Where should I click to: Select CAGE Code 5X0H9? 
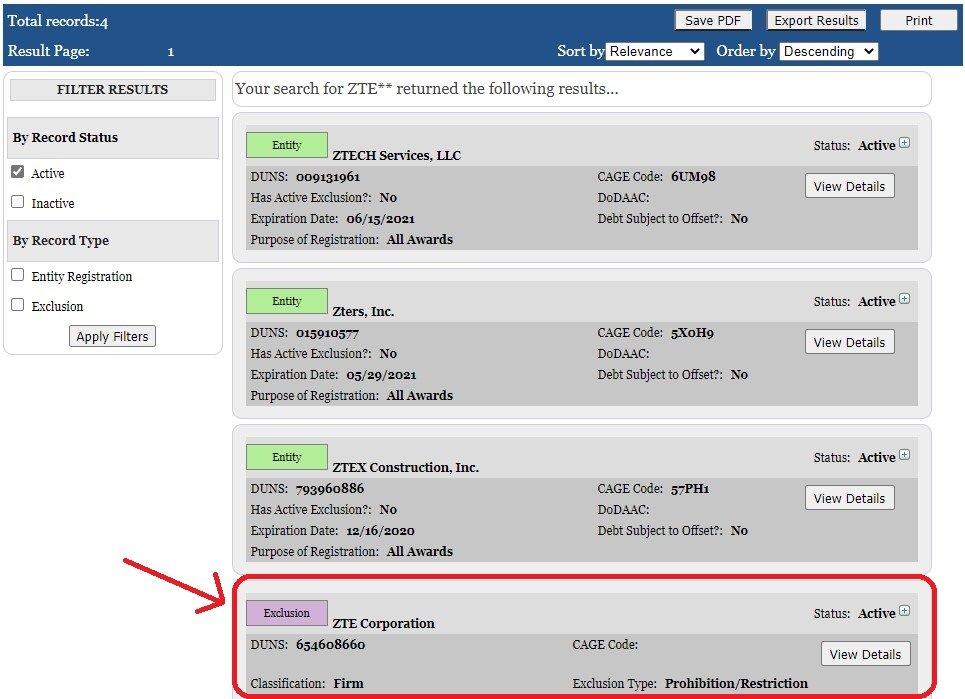point(692,333)
